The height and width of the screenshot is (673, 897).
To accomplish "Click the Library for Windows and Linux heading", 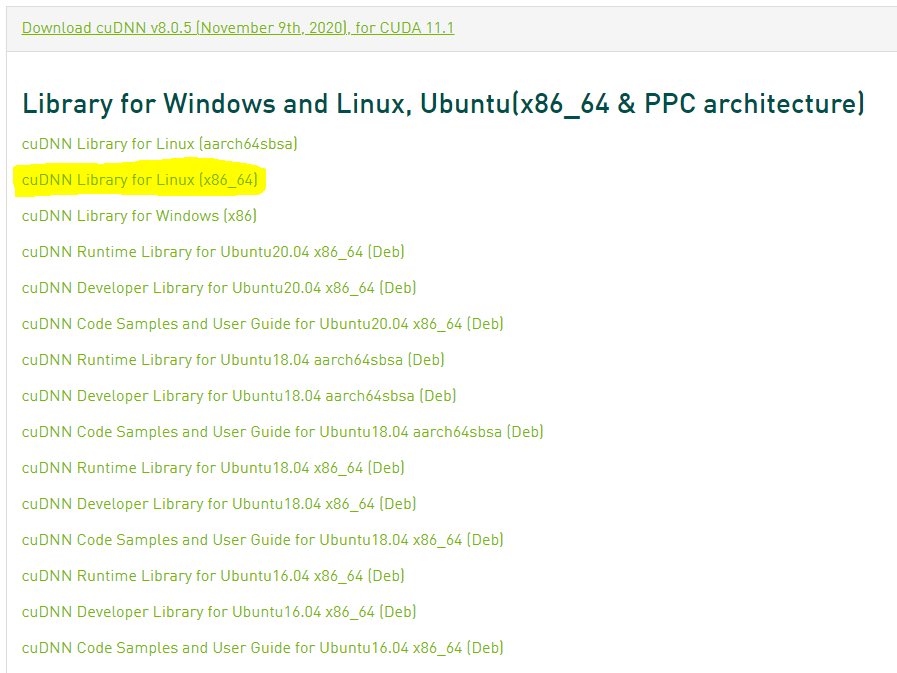I will point(443,104).
